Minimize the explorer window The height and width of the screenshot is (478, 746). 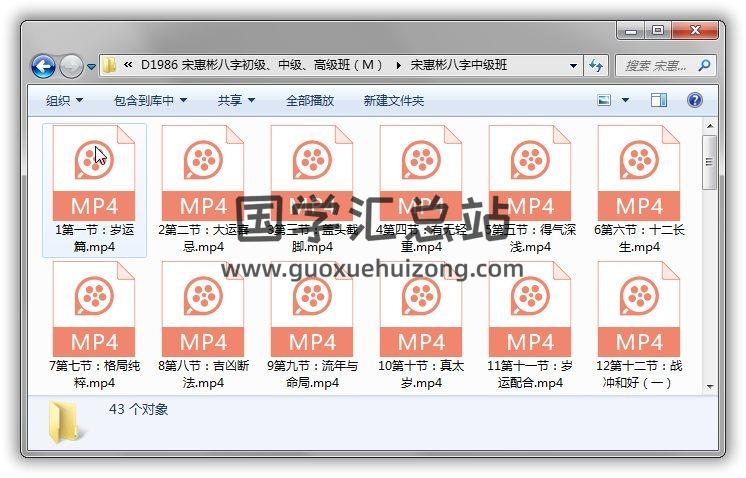pos(631,31)
